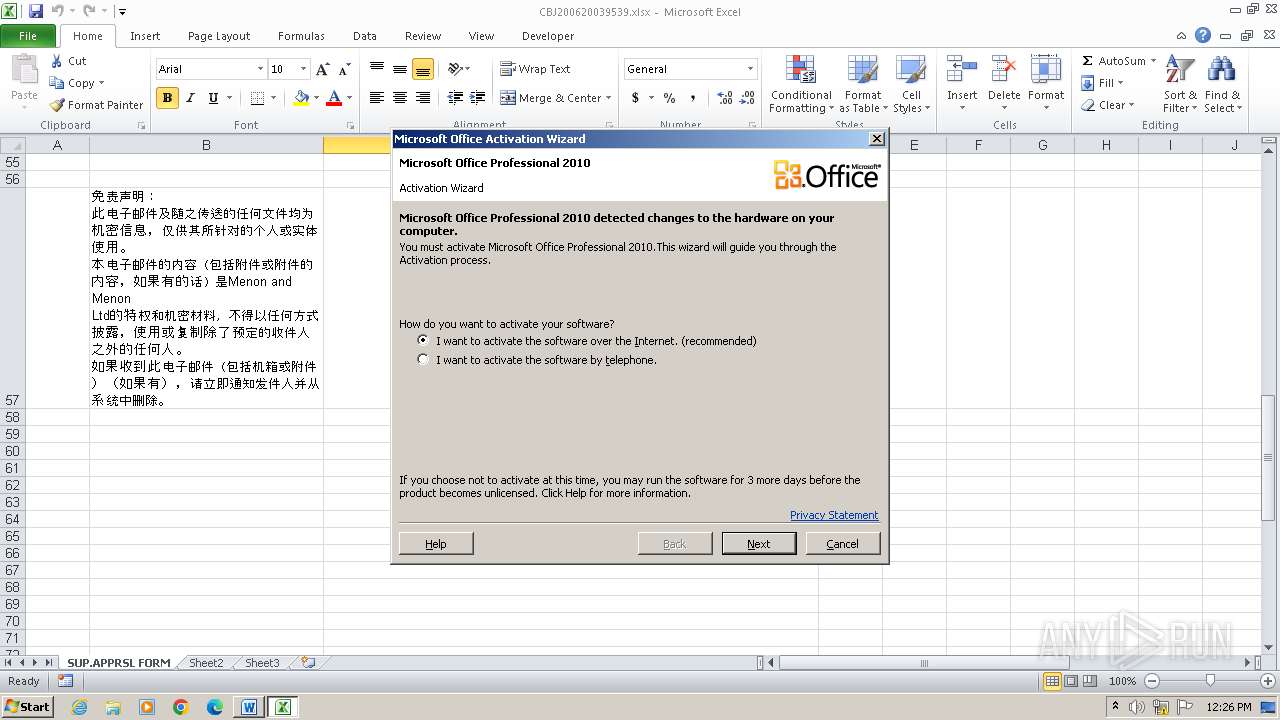Click Cancel in Activation Wizard
The height and width of the screenshot is (720, 1280).
click(x=842, y=544)
